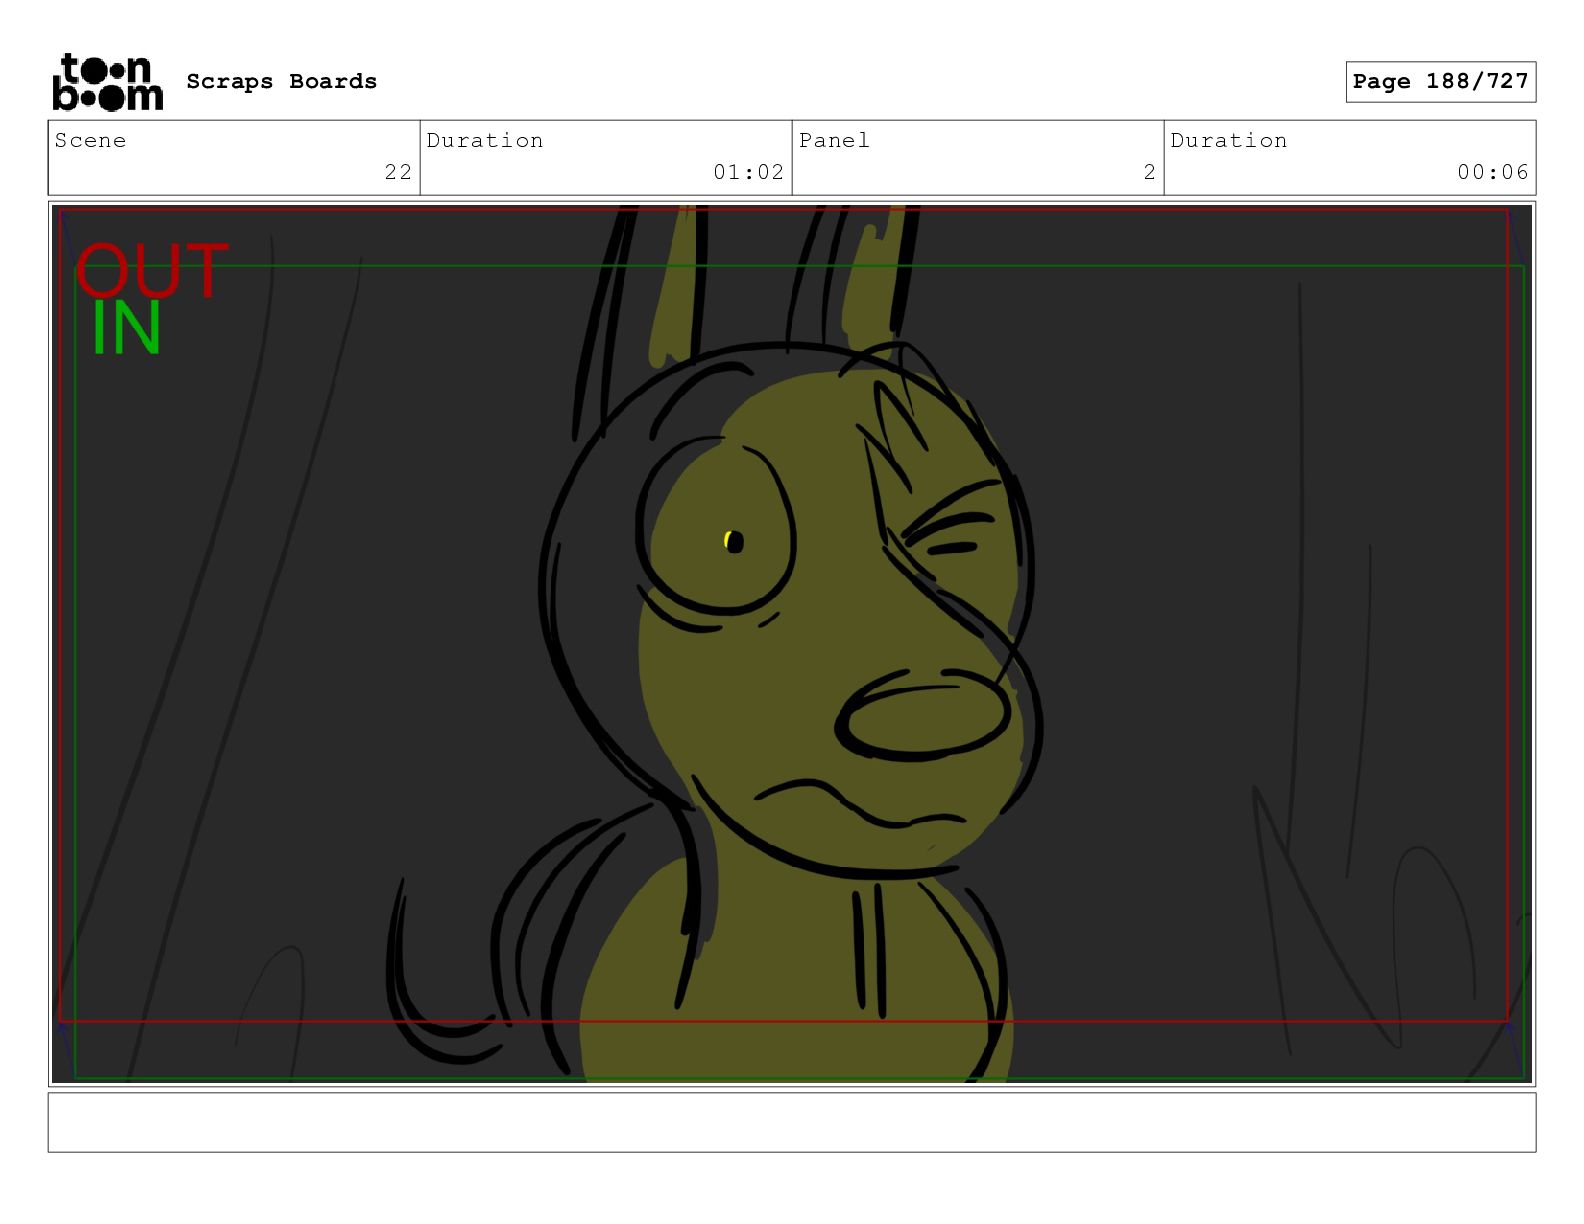This screenshot has height=1224, width=1584.
Task: Click the 'Page 188/727' page indicator
Action: pos(1440,82)
